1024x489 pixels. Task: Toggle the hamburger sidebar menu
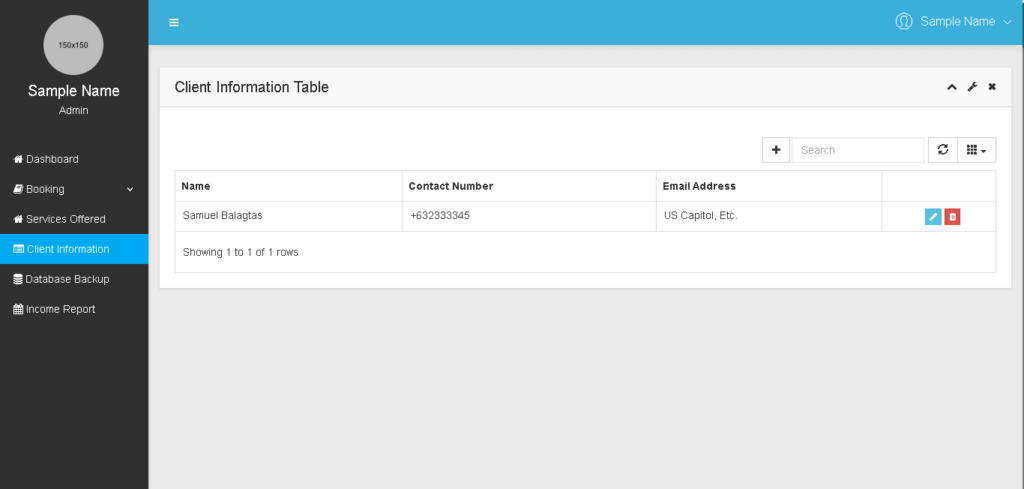coord(174,22)
